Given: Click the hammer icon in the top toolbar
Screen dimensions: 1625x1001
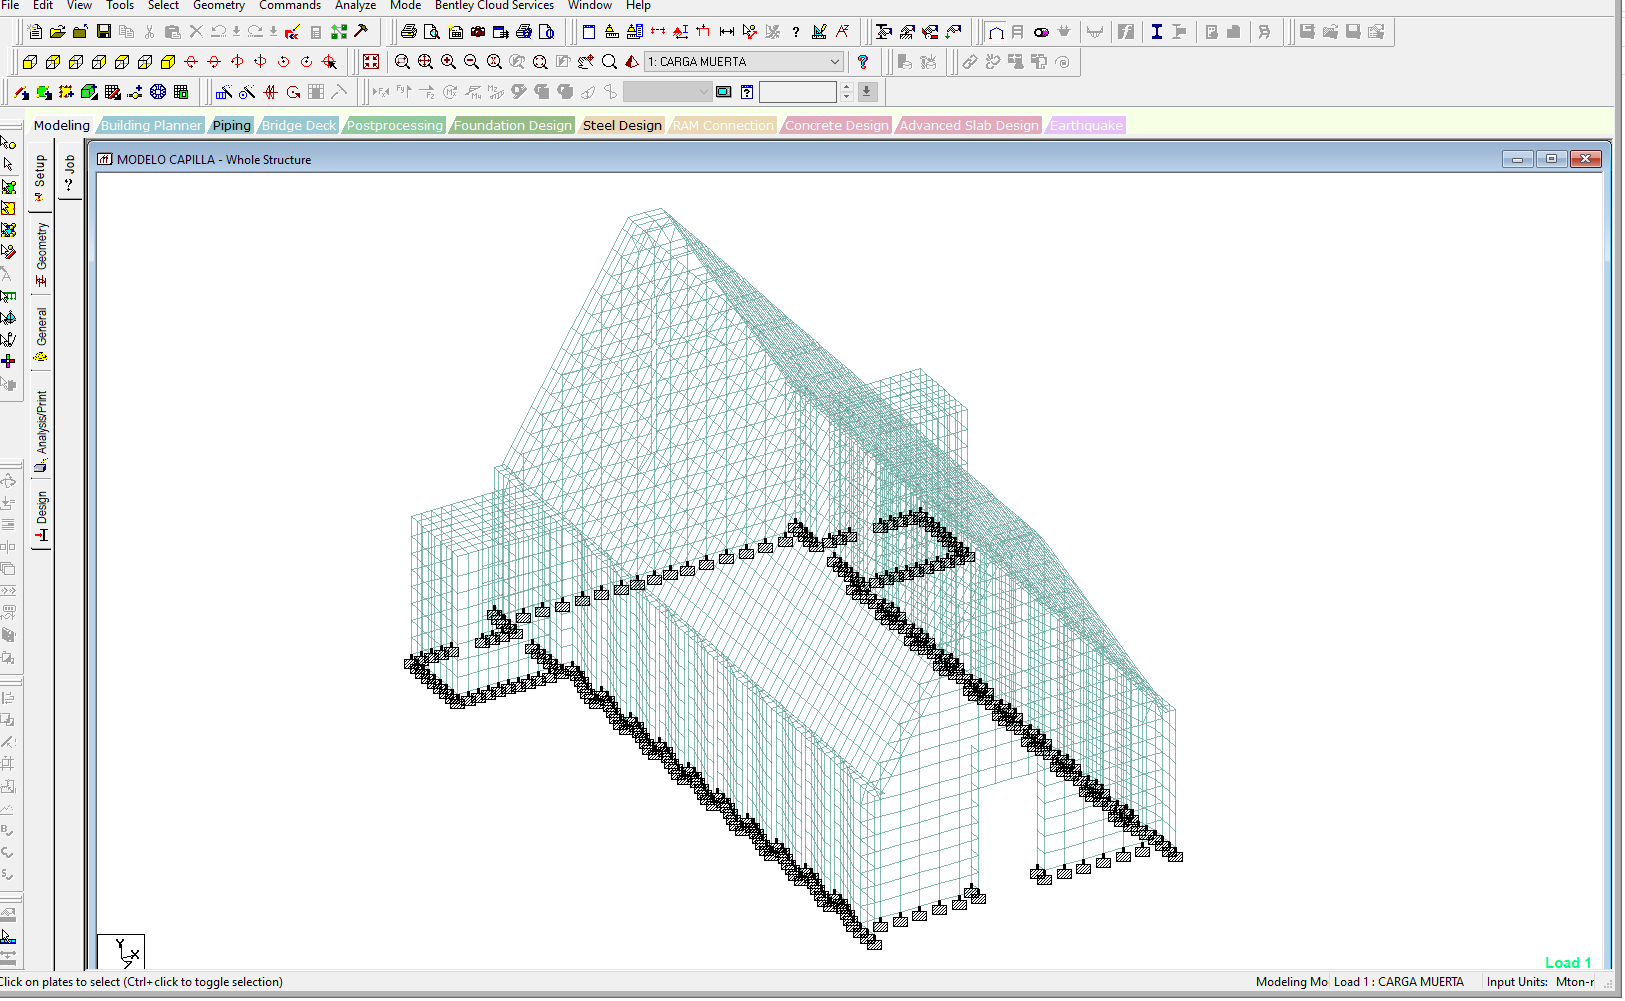Looking at the screenshot, I should tap(361, 32).
